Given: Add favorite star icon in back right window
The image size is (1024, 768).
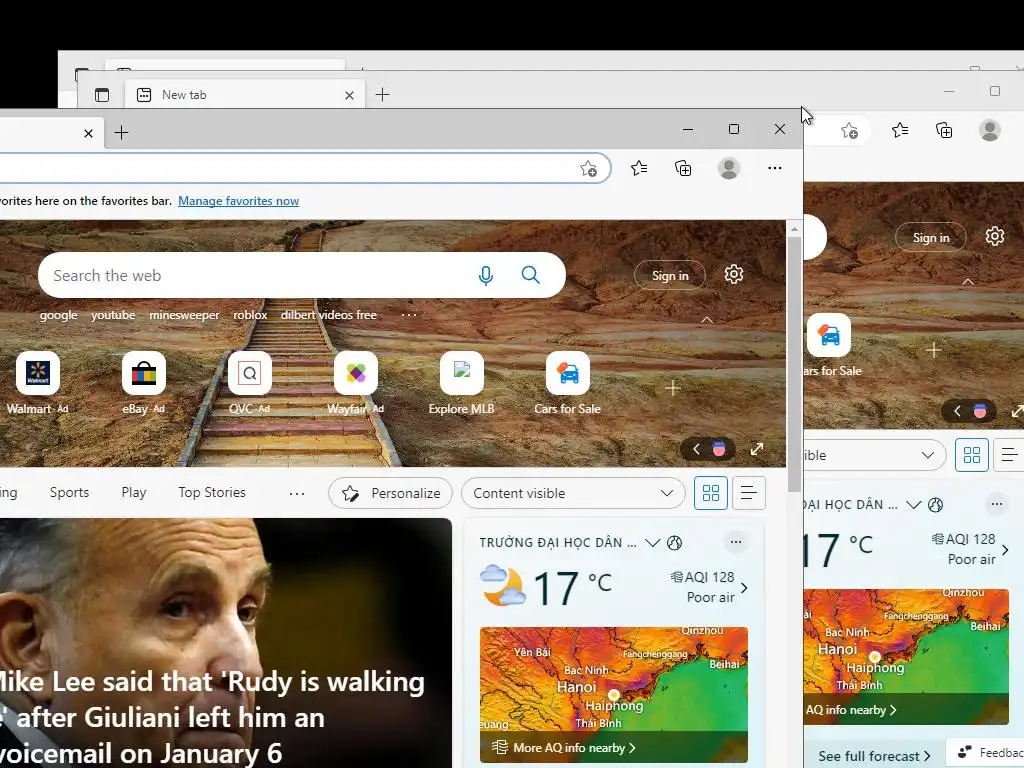Looking at the screenshot, I should coord(849,131).
